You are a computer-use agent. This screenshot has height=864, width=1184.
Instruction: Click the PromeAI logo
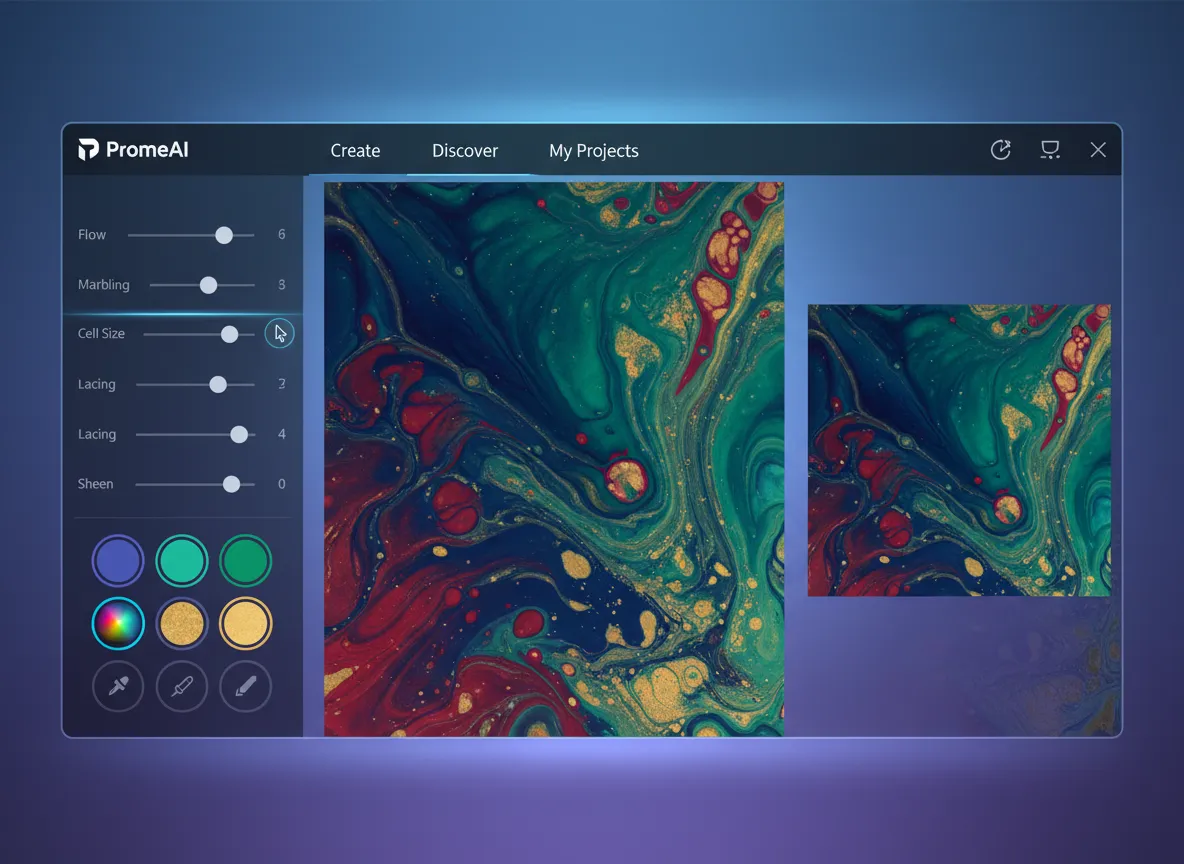click(x=133, y=150)
